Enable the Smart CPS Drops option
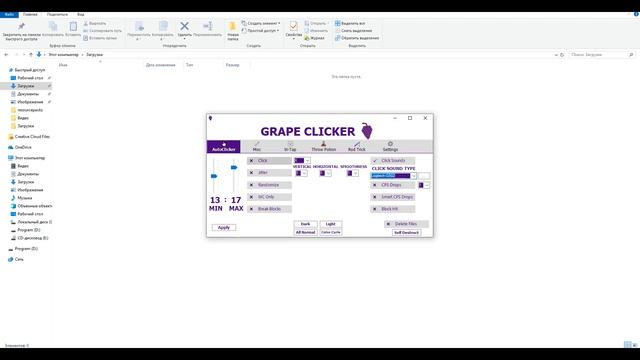This screenshot has width=640, height=360. pyautogui.click(x=393, y=197)
